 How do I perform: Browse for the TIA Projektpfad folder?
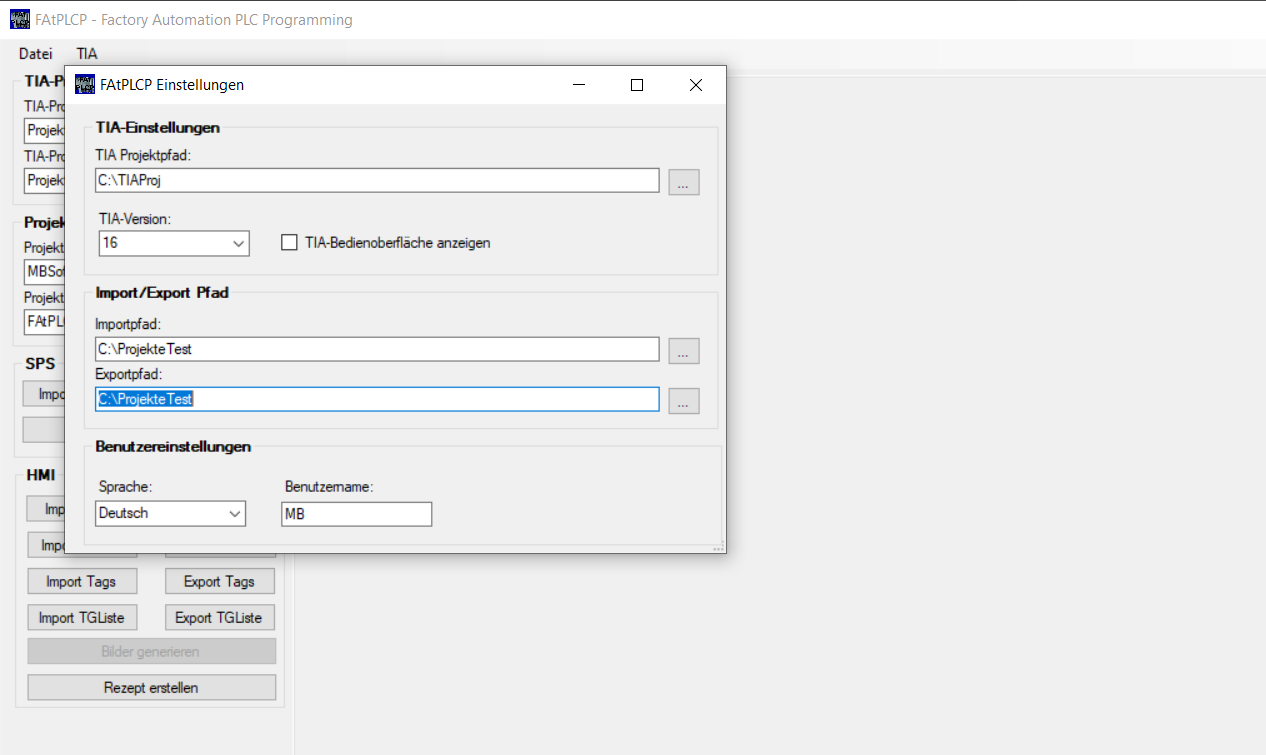coord(684,182)
